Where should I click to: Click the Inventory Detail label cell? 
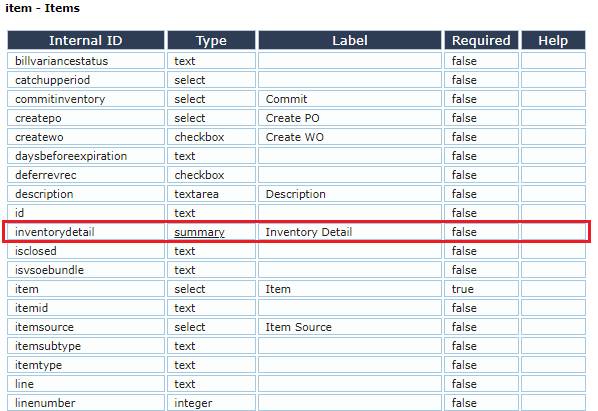tap(350, 232)
